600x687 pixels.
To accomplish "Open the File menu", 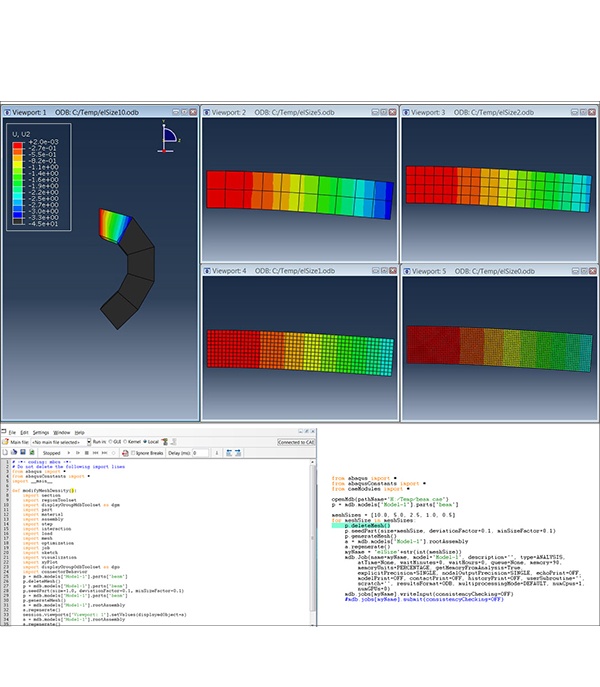I will 12,433.
